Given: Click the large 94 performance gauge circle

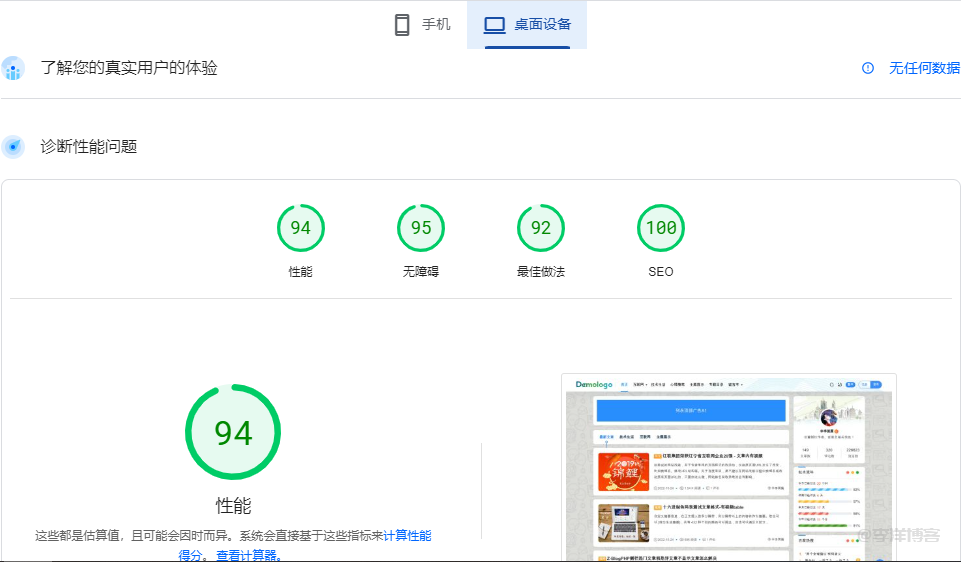Looking at the screenshot, I should (233, 432).
